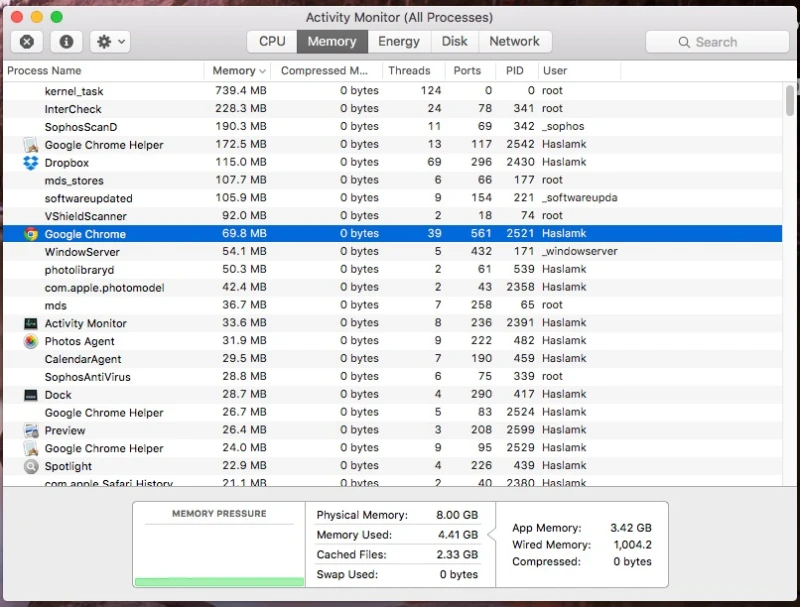Select the photolibraryd process
The image size is (800, 607).
click(x=392, y=269)
